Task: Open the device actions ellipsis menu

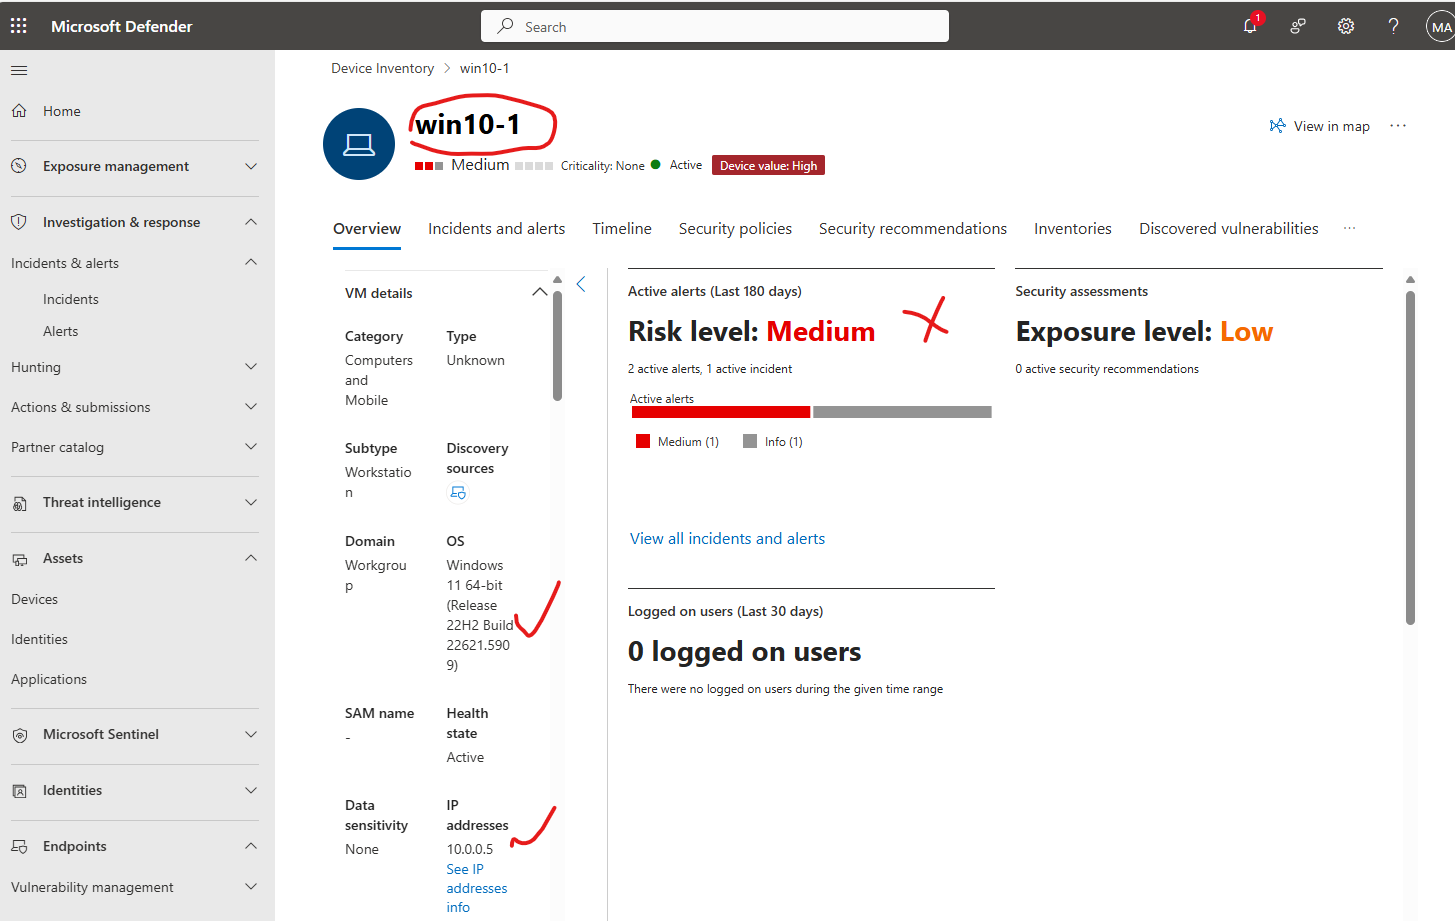Action: (x=1398, y=126)
